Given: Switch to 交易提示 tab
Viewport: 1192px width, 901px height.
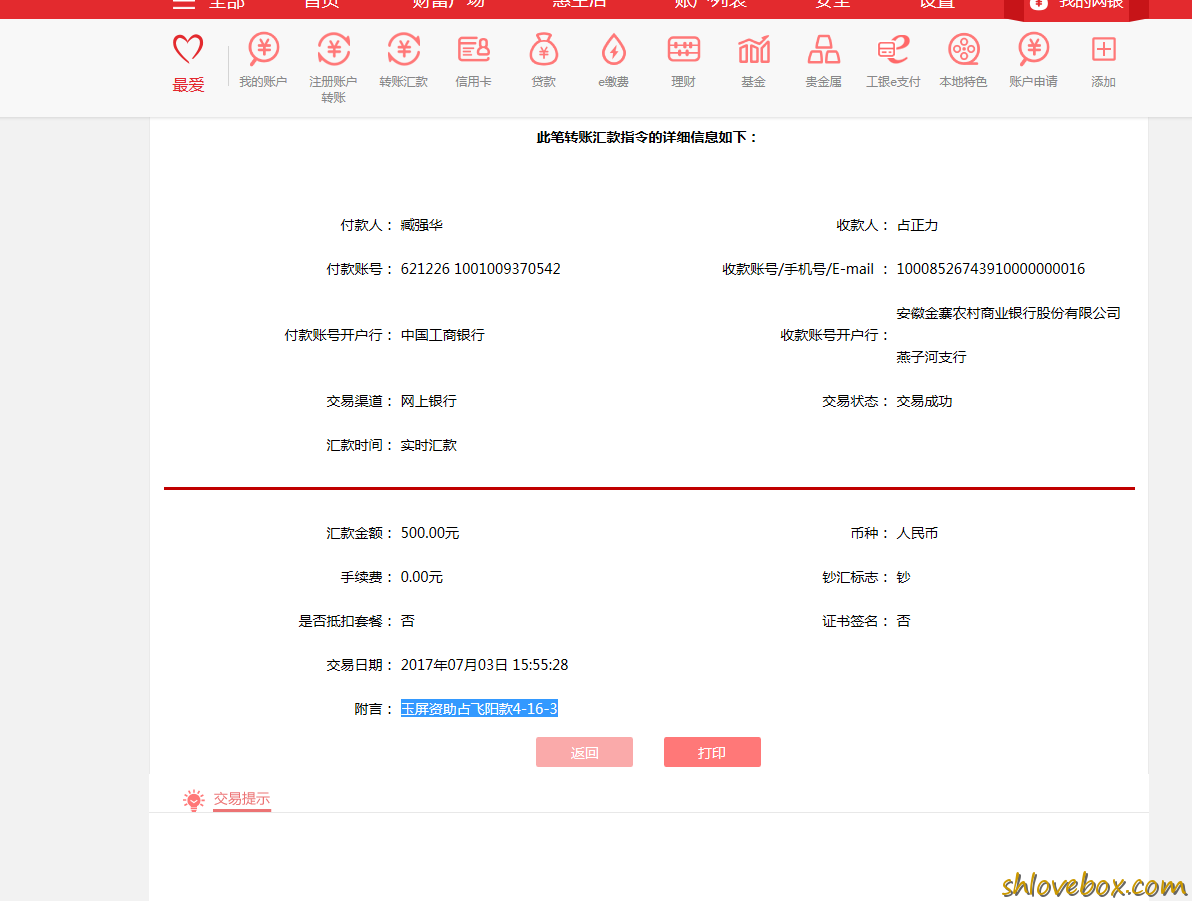Looking at the screenshot, I should coord(241,798).
